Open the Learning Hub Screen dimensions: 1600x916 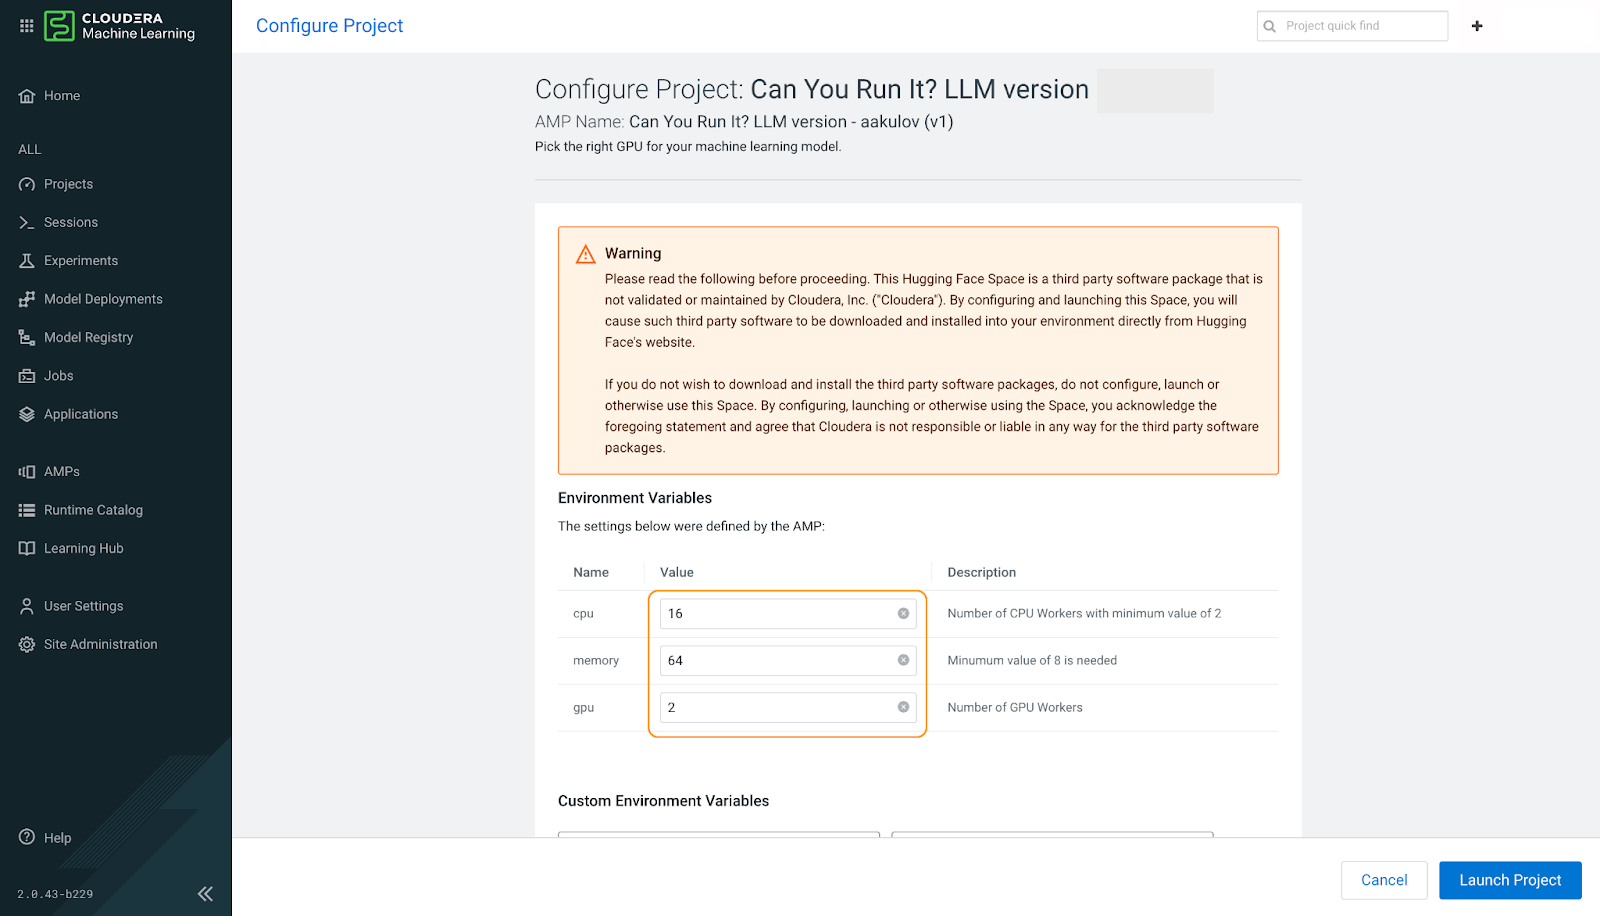click(83, 547)
